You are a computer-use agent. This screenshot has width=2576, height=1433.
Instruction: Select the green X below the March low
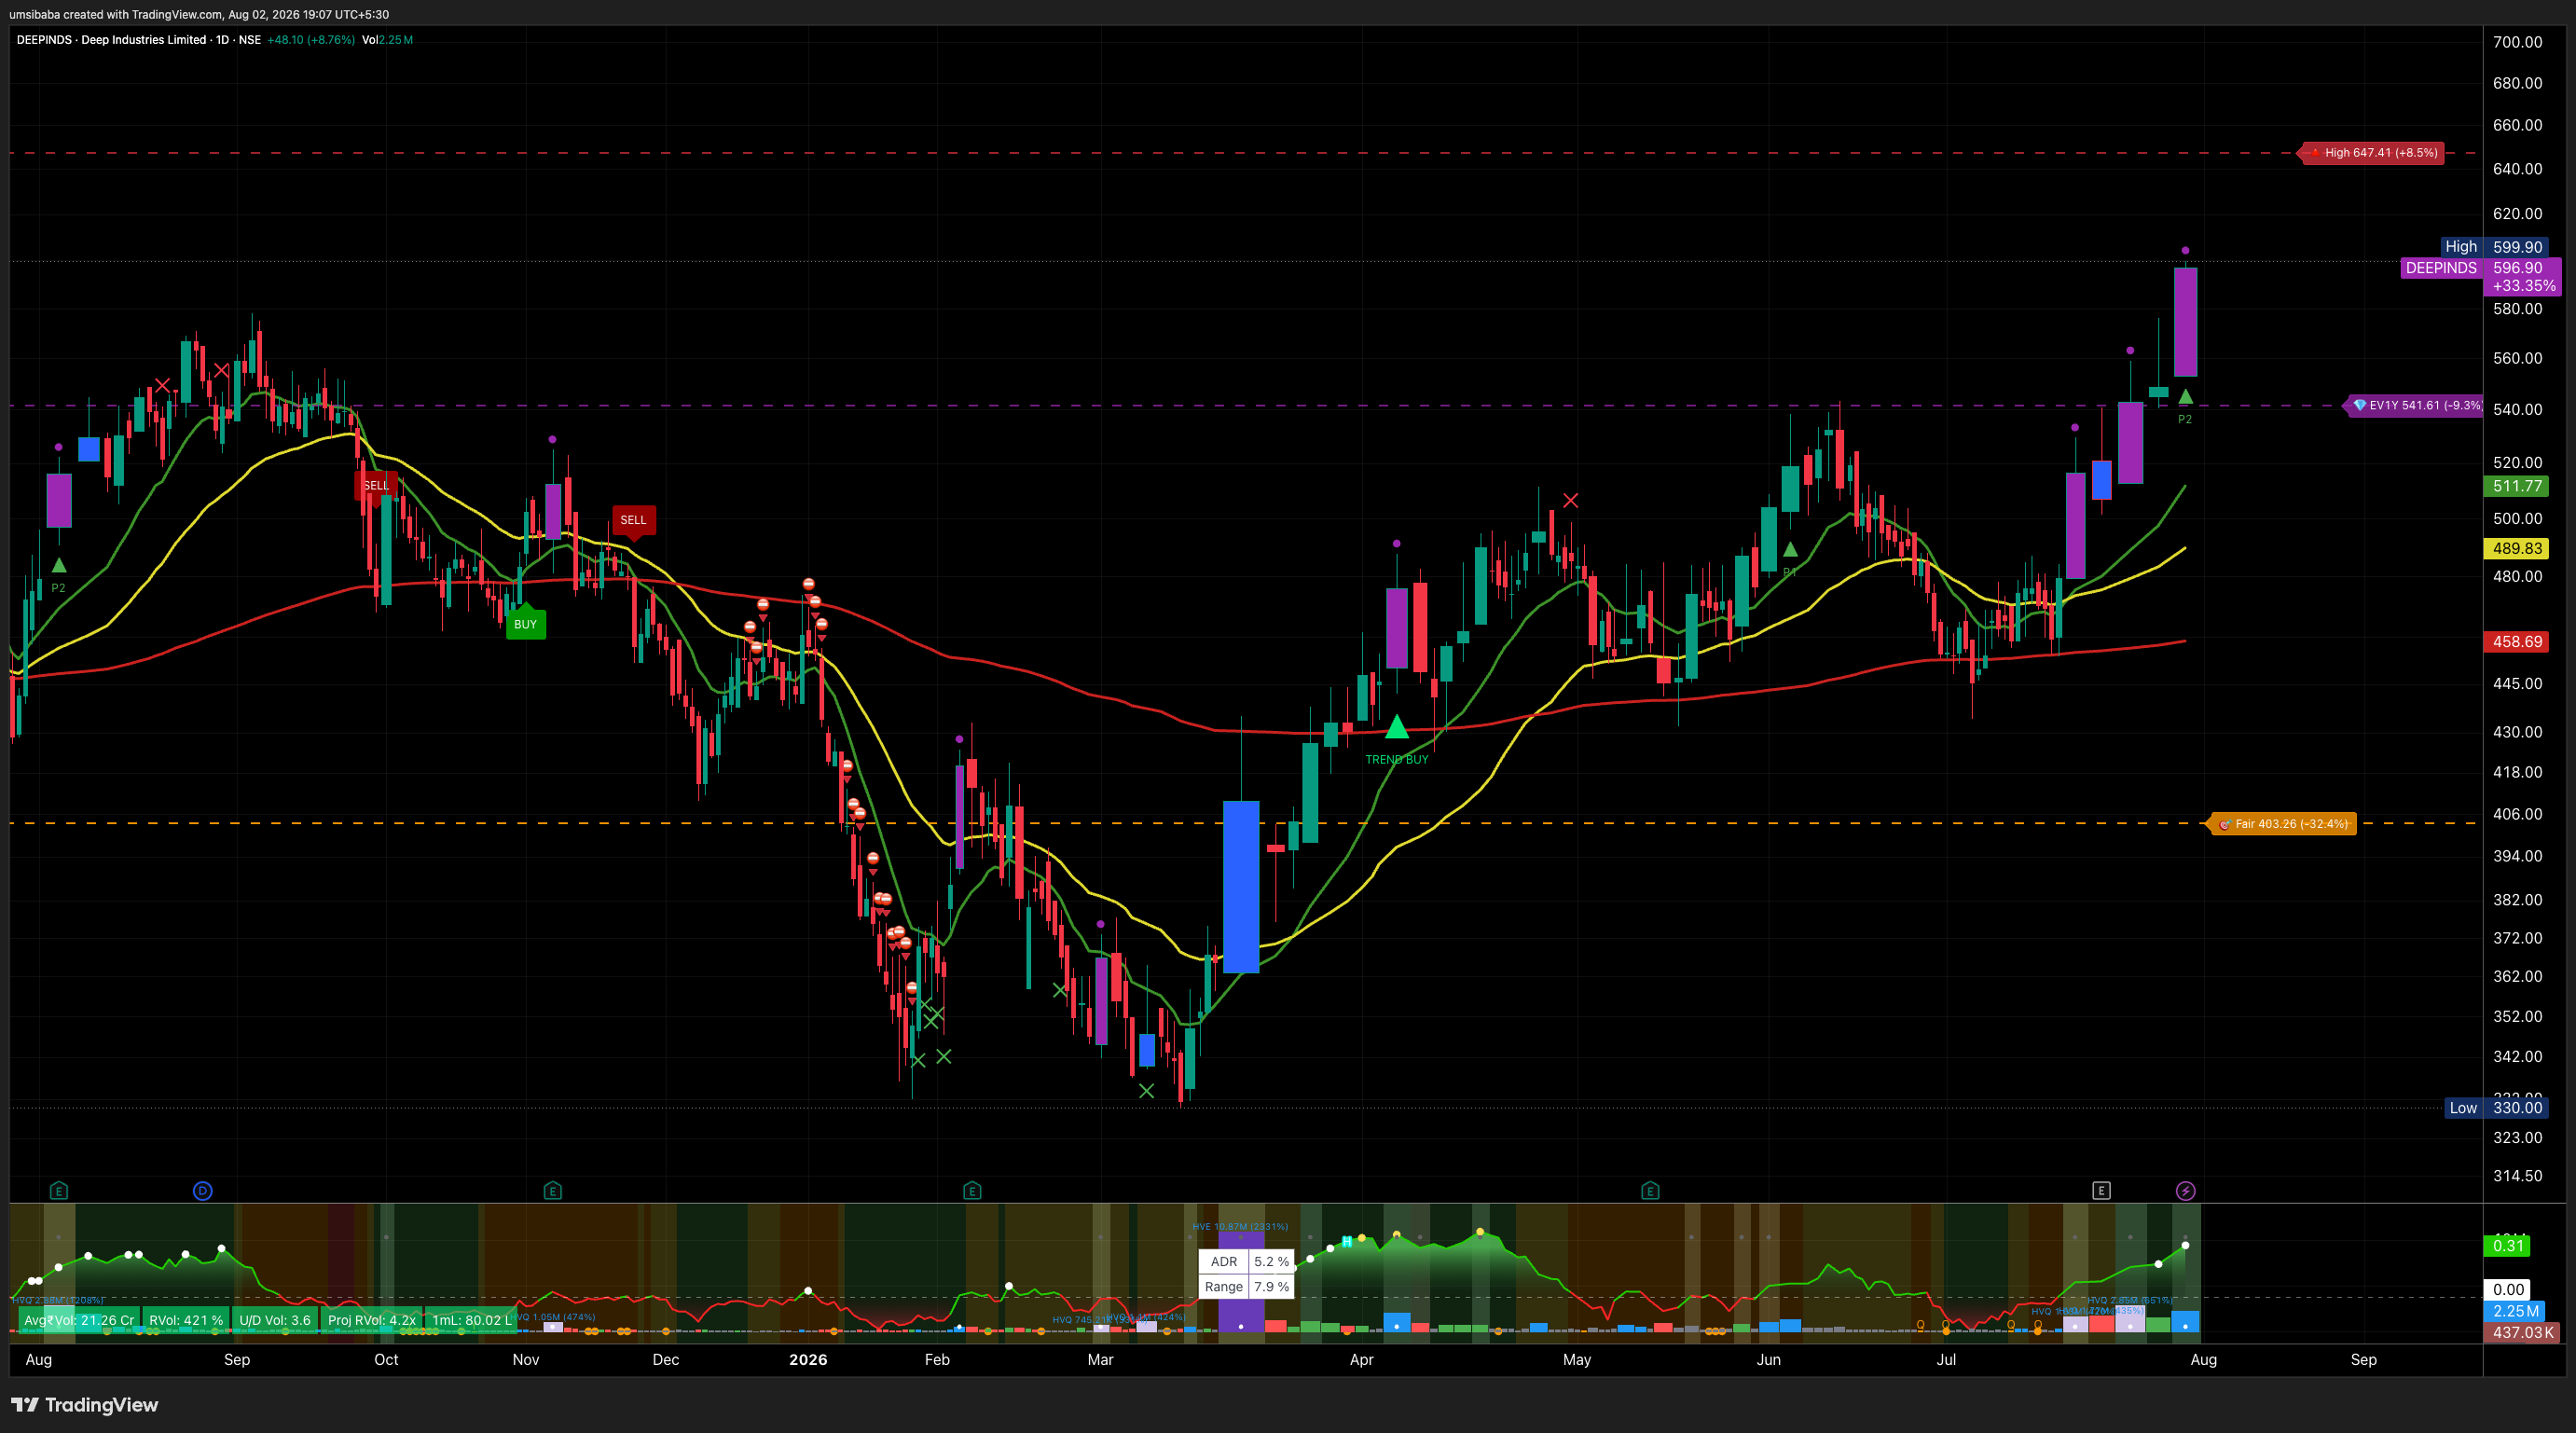1146,1091
